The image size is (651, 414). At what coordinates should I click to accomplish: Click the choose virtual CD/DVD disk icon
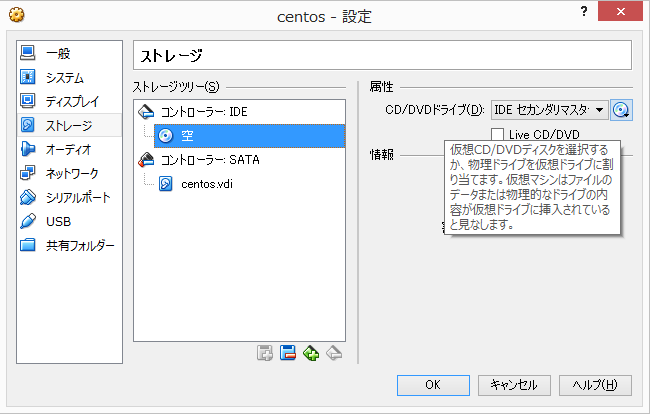(621, 110)
